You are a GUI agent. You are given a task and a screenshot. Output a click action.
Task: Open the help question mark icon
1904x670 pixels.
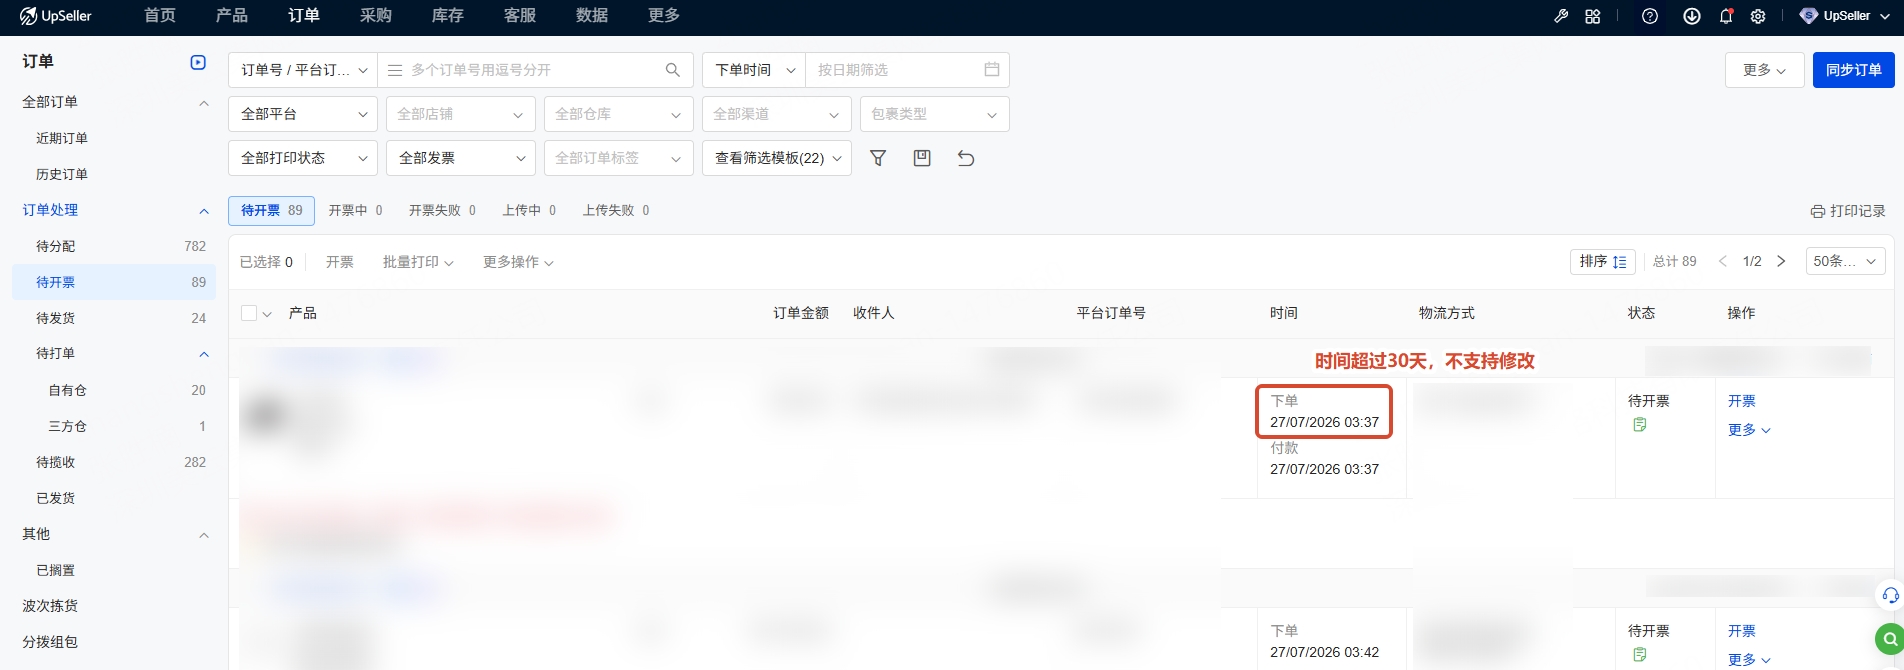1650,16
